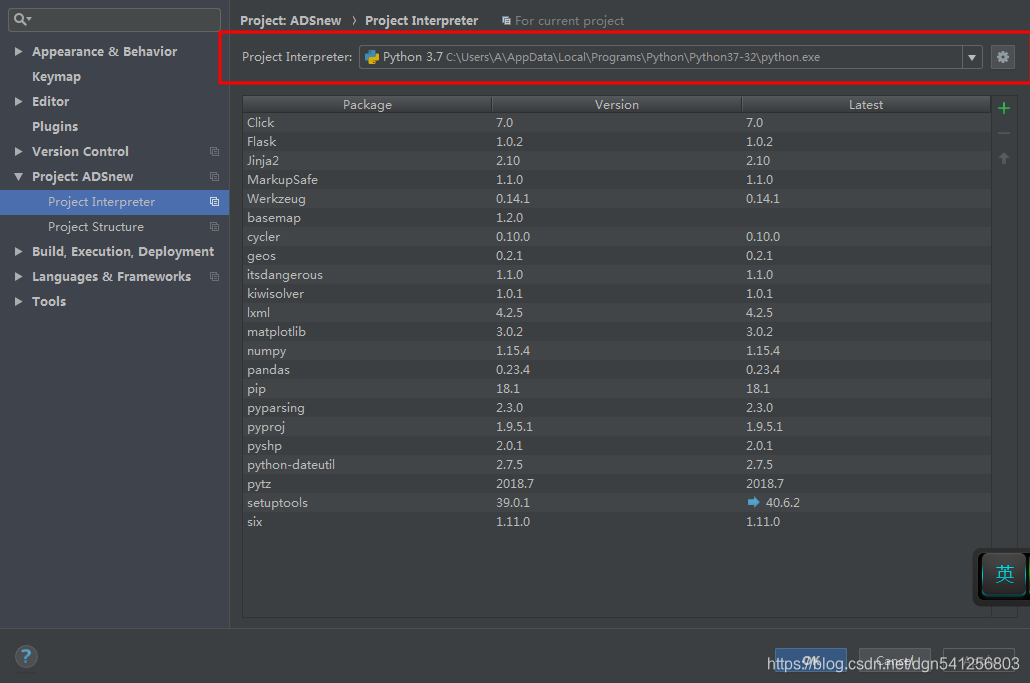This screenshot has height=683, width=1030.
Task: Select the pyparsing package row
Action: pyautogui.click(x=616, y=408)
